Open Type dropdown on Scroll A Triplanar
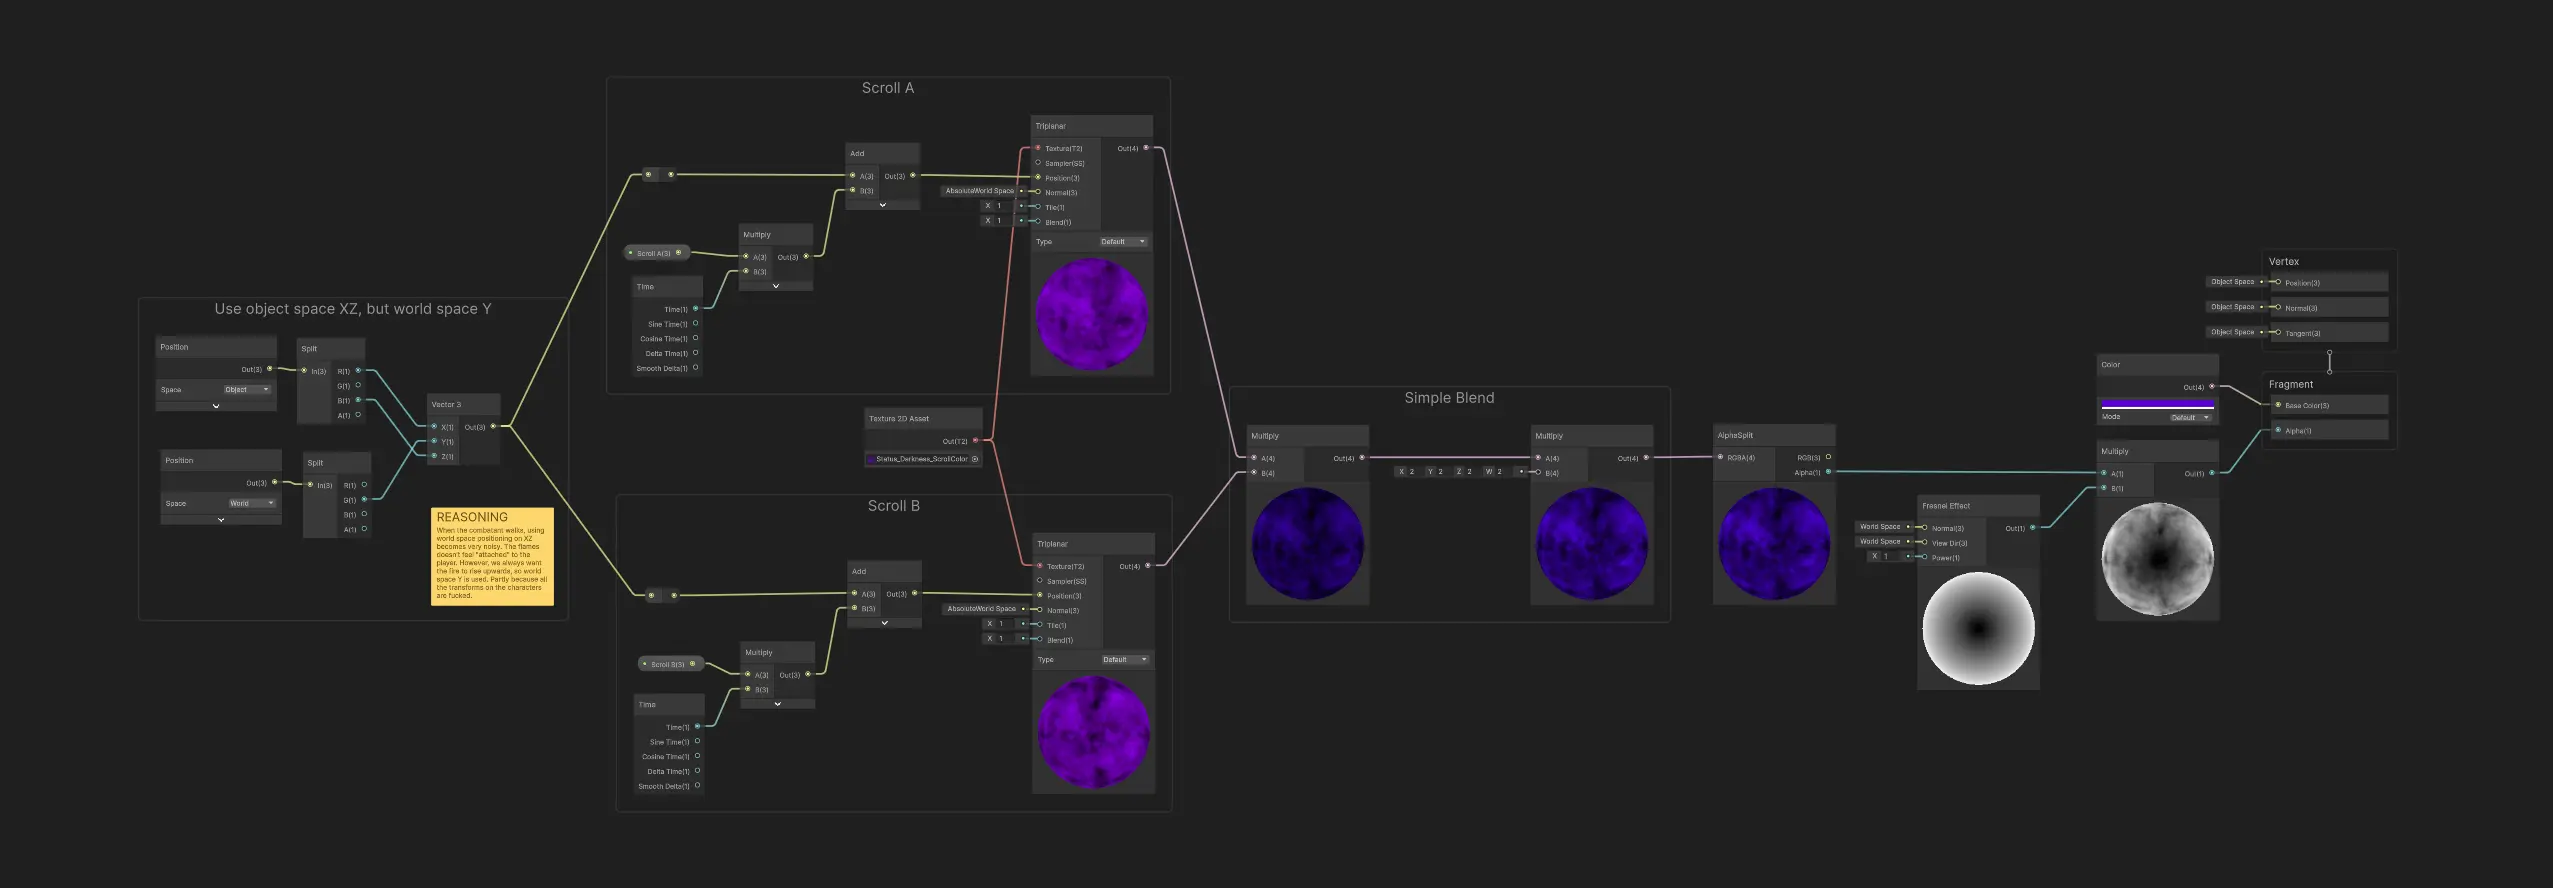2553x888 pixels. point(1123,242)
